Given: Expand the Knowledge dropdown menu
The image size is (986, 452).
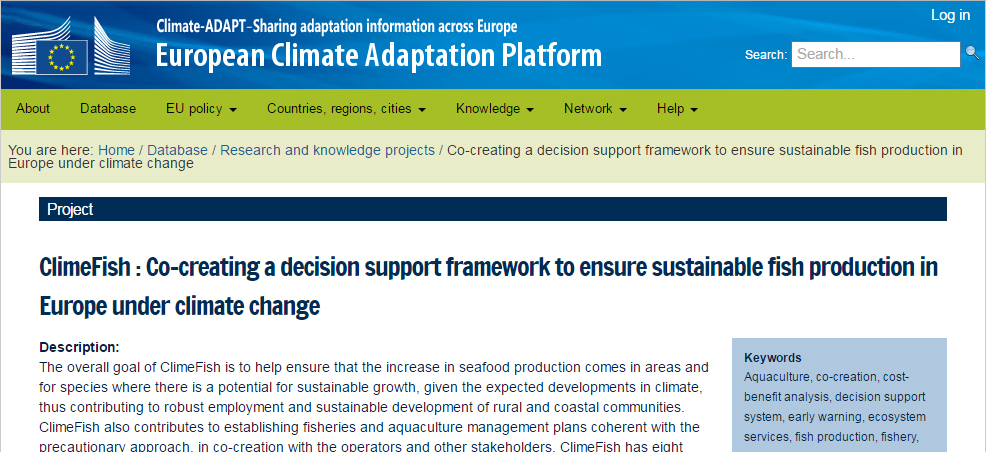Looking at the screenshot, I should pyautogui.click(x=495, y=109).
